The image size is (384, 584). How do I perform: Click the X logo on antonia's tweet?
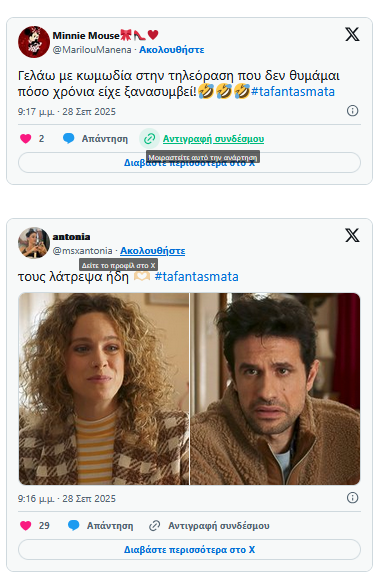pyautogui.click(x=352, y=235)
